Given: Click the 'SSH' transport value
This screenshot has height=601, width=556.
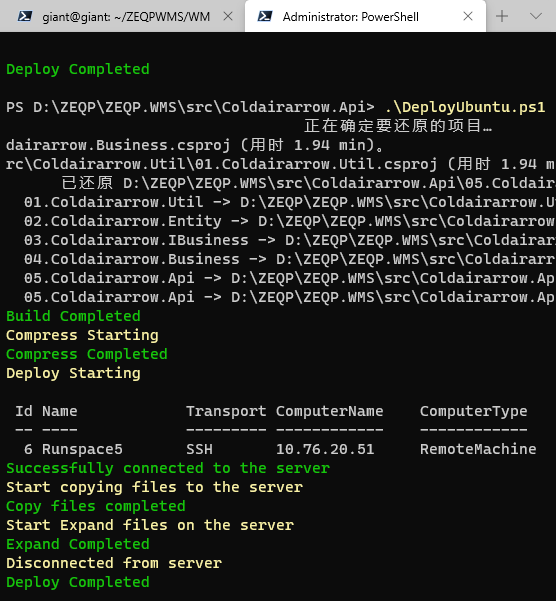Looking at the screenshot, I should [199, 449].
